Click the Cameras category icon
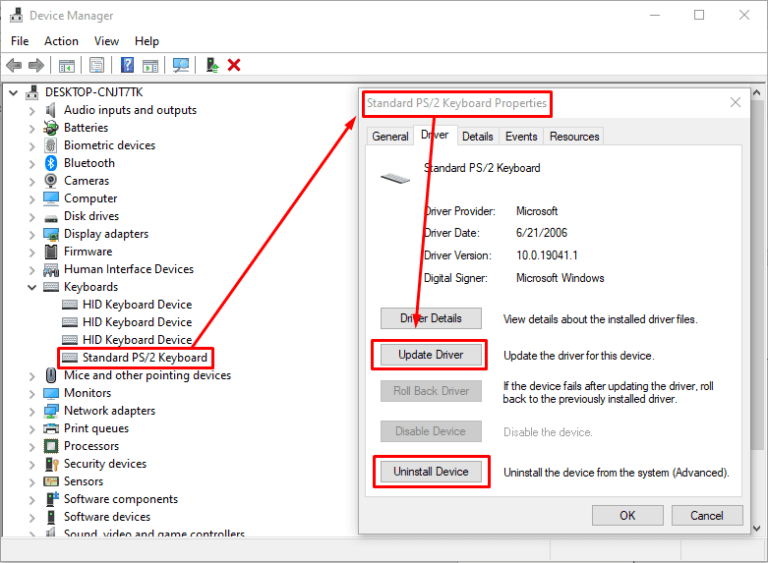Image resolution: width=768 pixels, height=563 pixels. coord(50,181)
